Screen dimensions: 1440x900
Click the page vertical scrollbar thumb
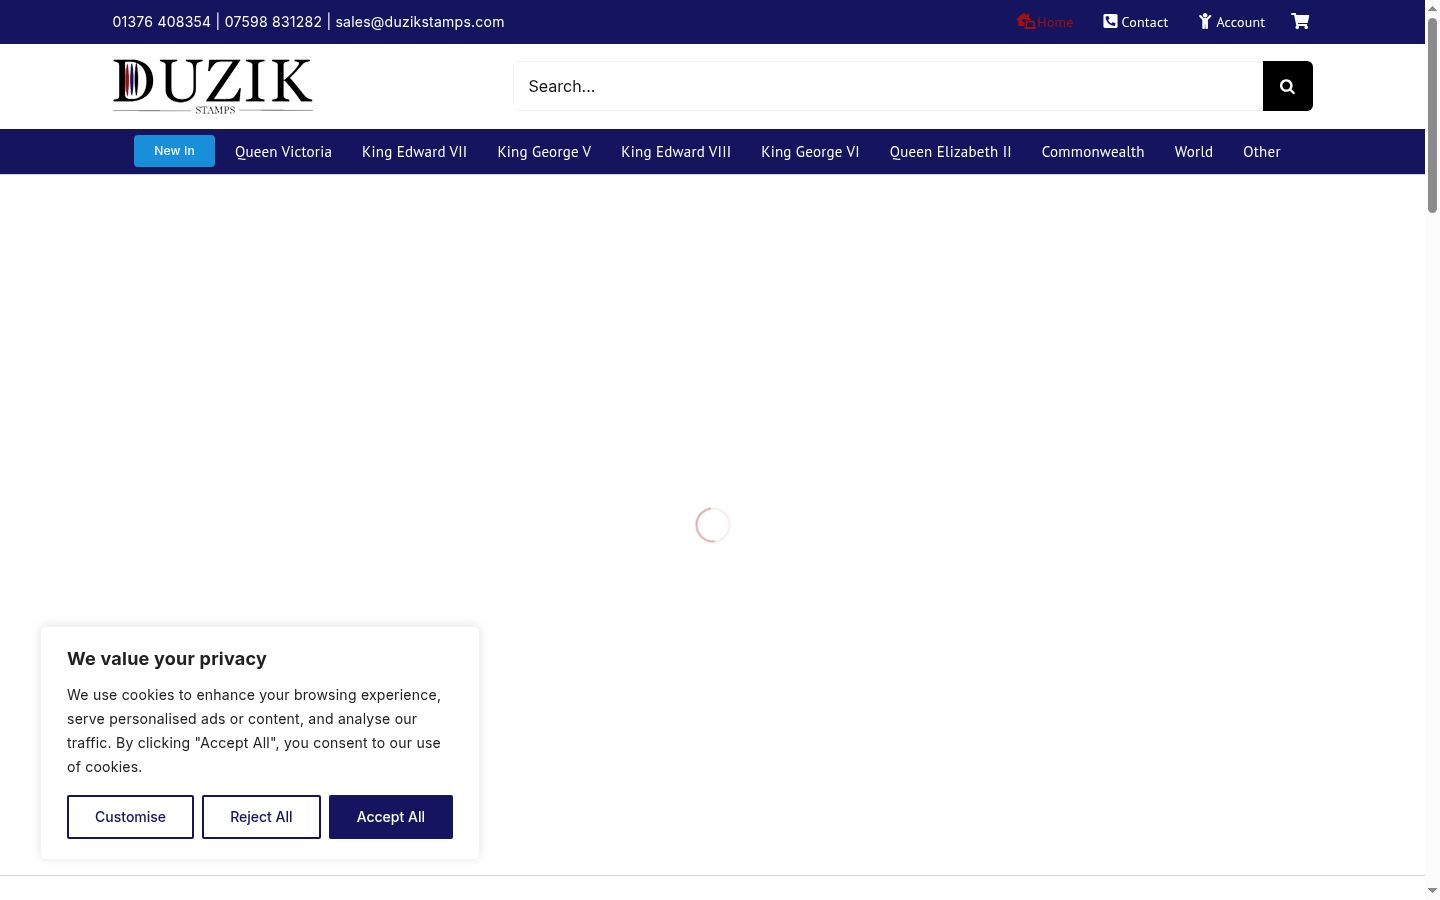[x=1432, y=114]
